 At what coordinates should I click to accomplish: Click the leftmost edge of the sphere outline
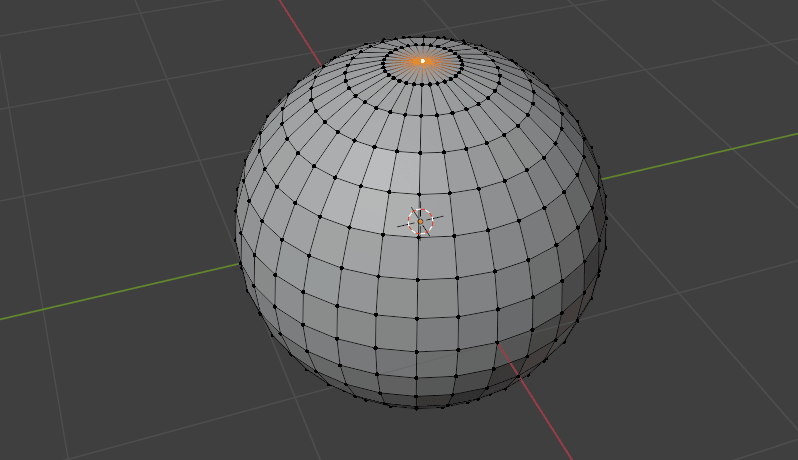pyautogui.click(x=237, y=235)
